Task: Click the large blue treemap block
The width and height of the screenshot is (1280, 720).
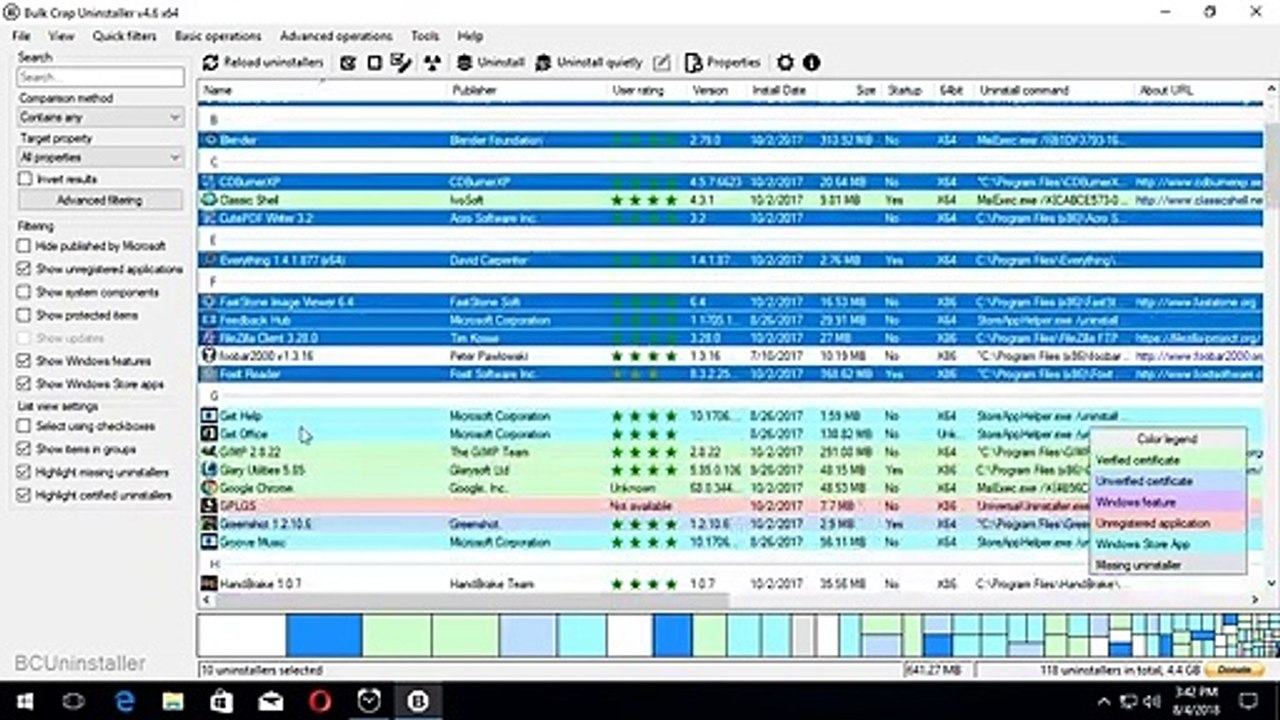Action: pos(324,636)
